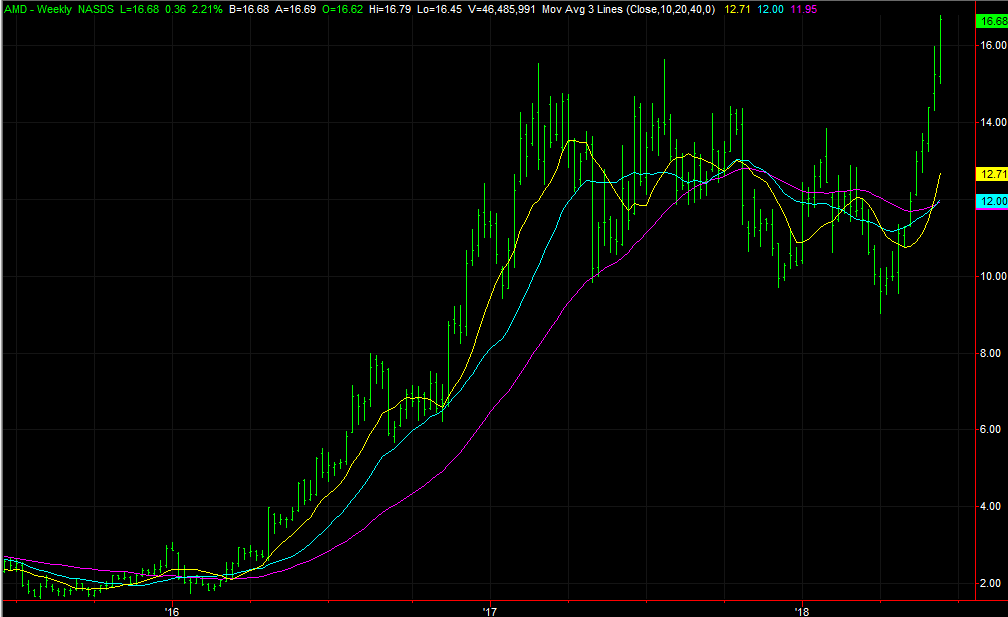Image resolution: width=1008 pixels, height=617 pixels.
Task: Click the 8.00 price axis label
Action: point(989,354)
